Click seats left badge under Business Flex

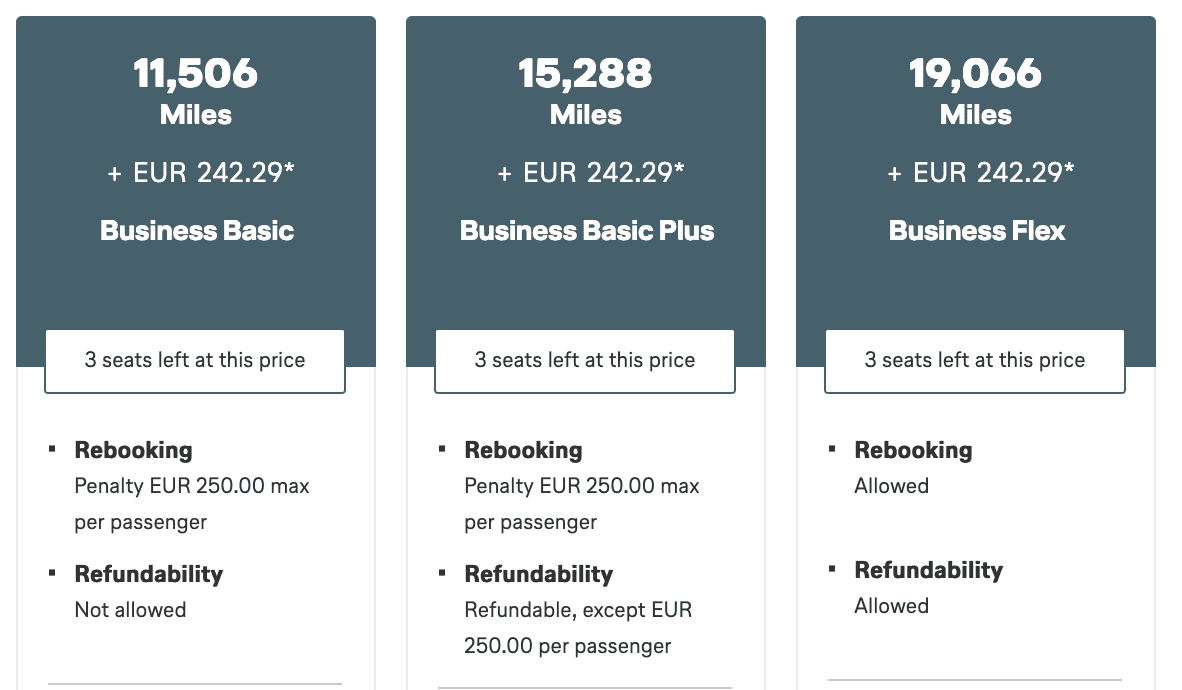click(x=975, y=360)
